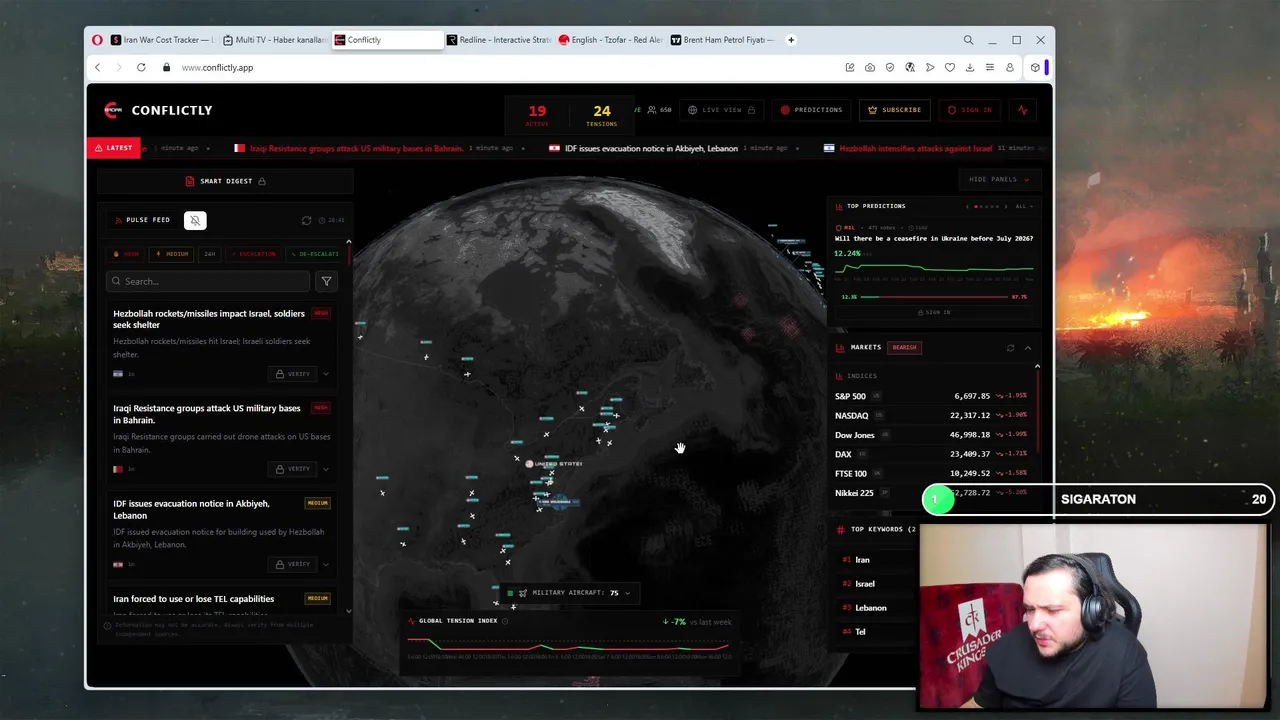Click the viewers count icon

click(x=652, y=110)
